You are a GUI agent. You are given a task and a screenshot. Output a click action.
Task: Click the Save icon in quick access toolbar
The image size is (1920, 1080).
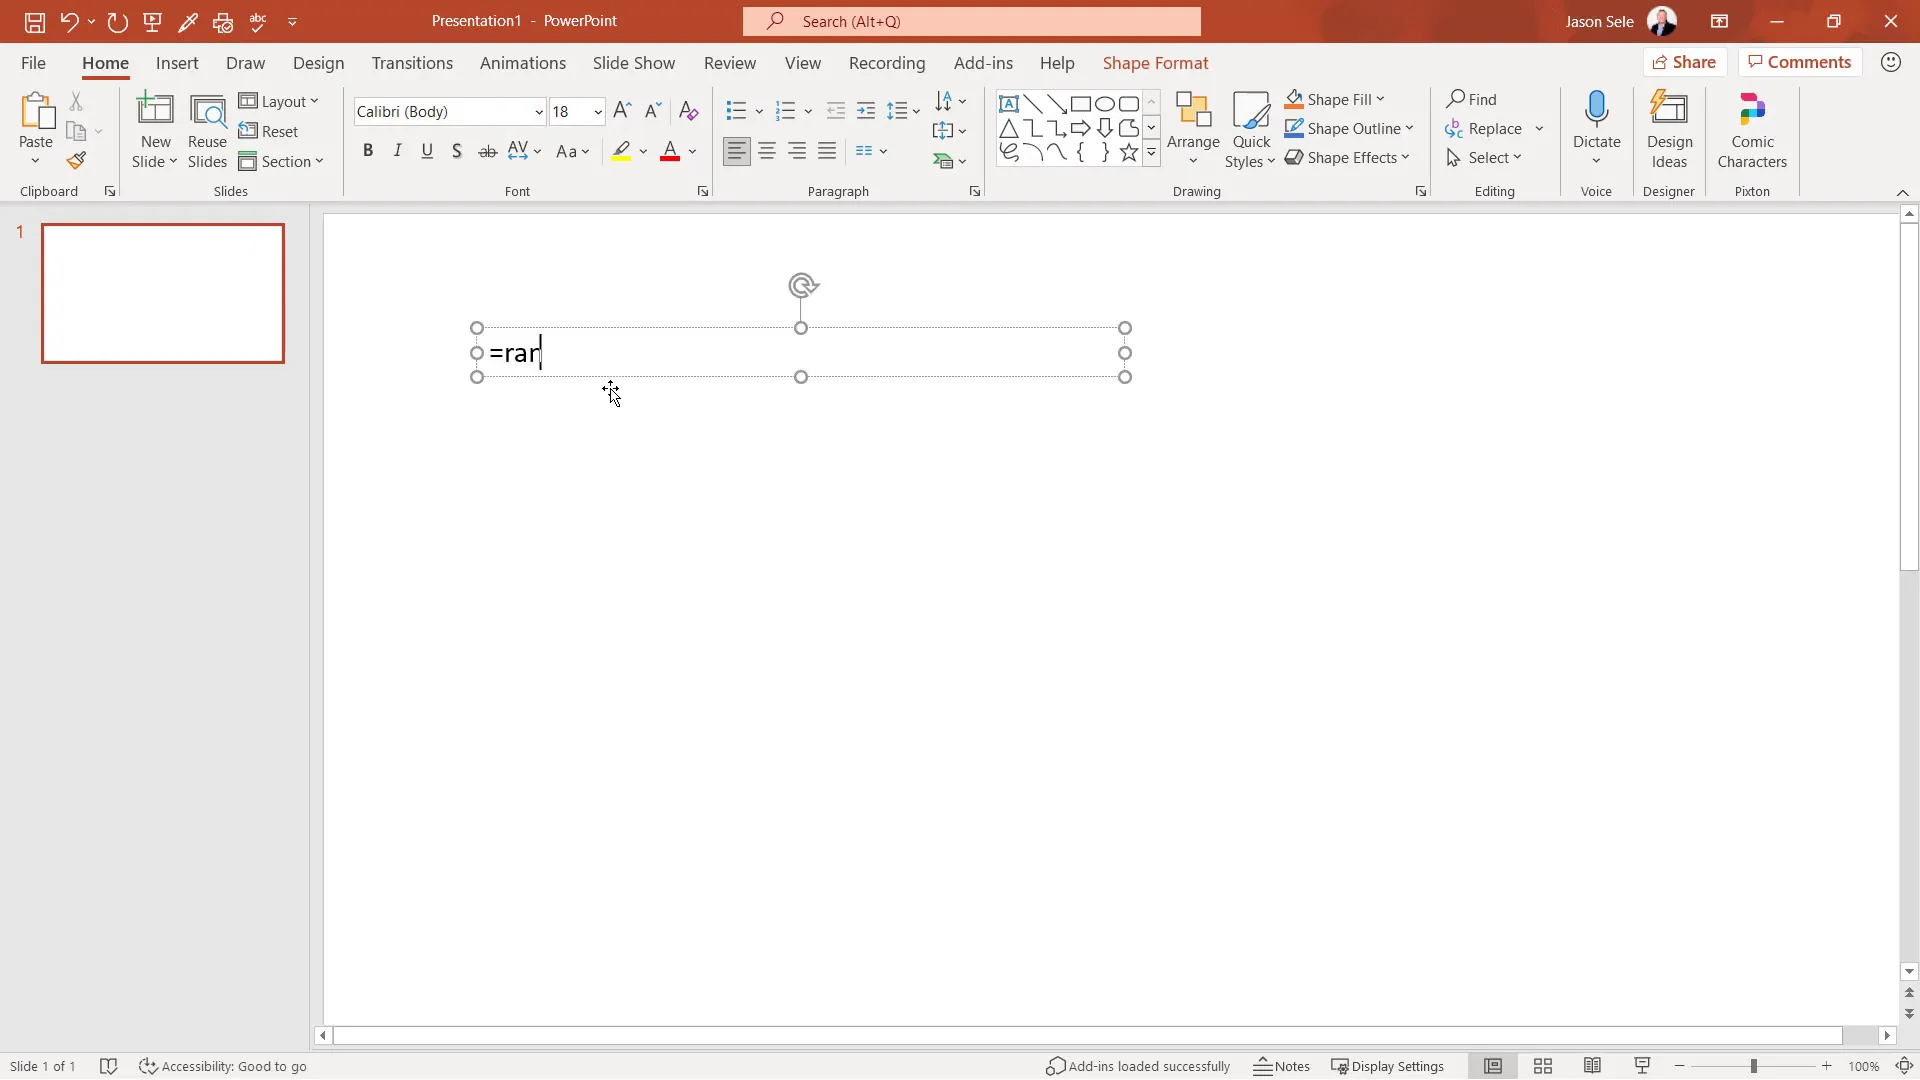click(x=34, y=21)
